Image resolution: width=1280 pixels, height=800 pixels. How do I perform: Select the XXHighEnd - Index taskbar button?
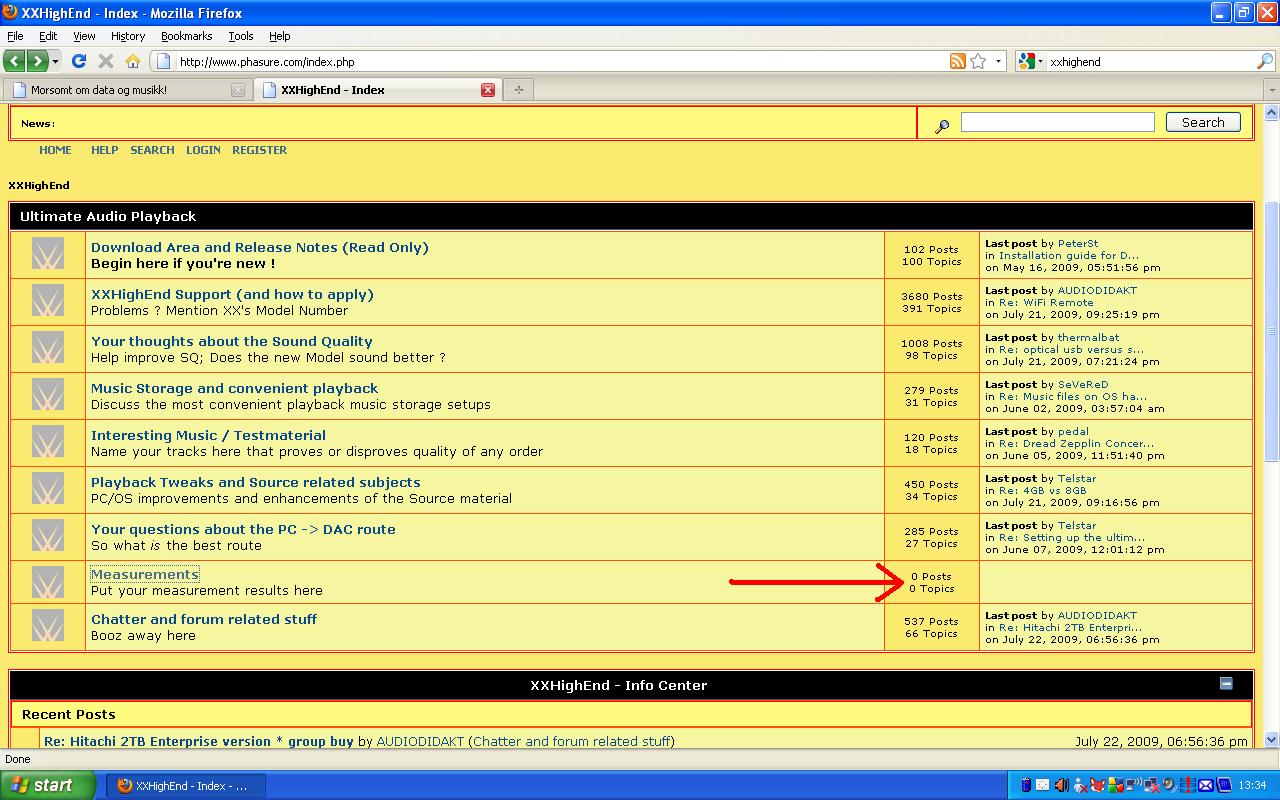(186, 785)
